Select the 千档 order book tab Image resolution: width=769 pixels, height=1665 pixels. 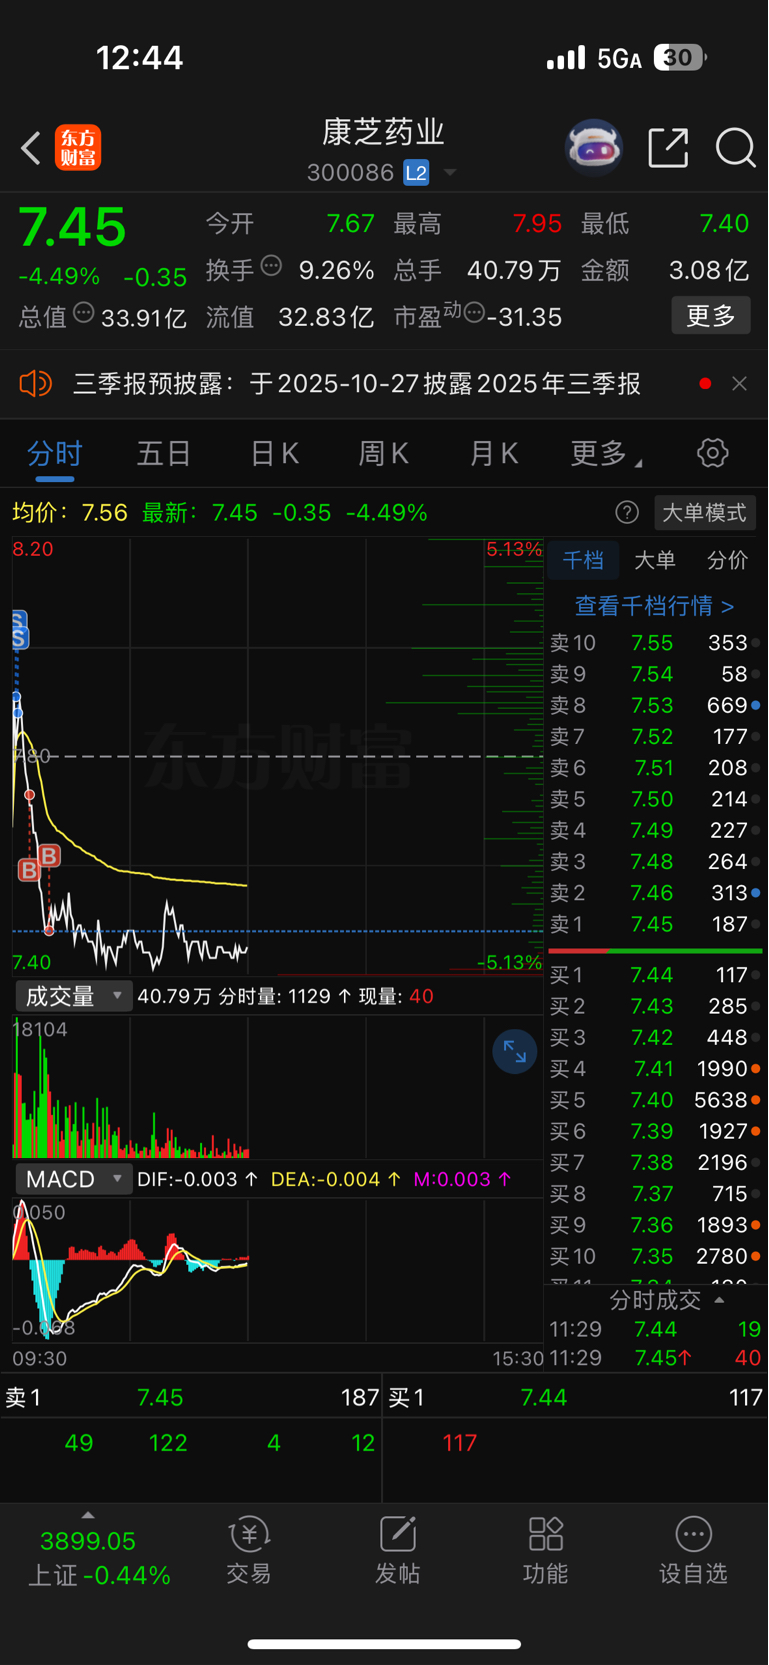point(583,560)
